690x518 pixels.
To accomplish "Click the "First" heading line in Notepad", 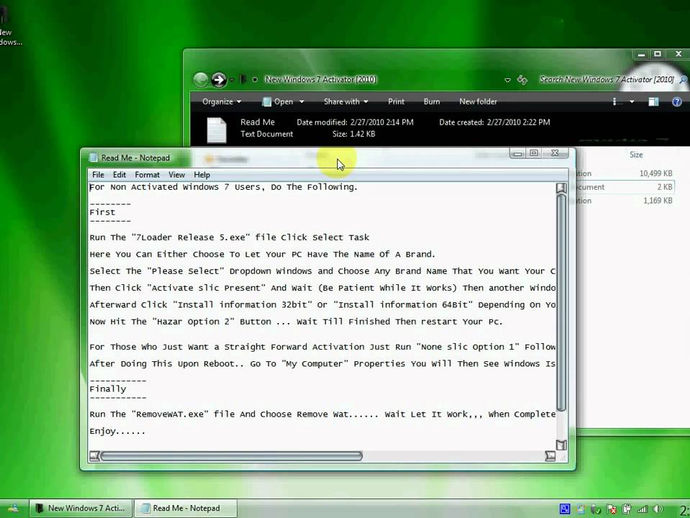I will [x=102, y=212].
